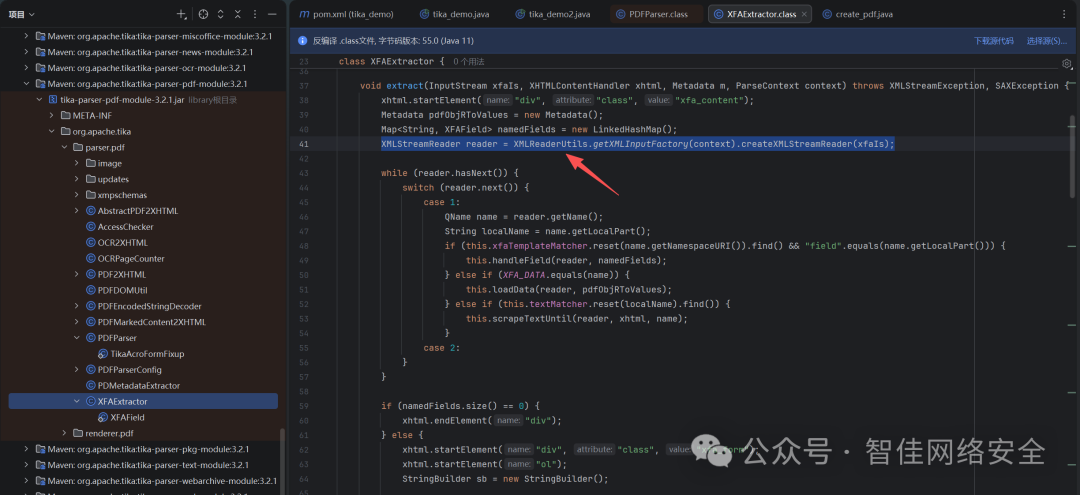
Task: Select the XFAExtractor.class tab
Action: (758, 14)
